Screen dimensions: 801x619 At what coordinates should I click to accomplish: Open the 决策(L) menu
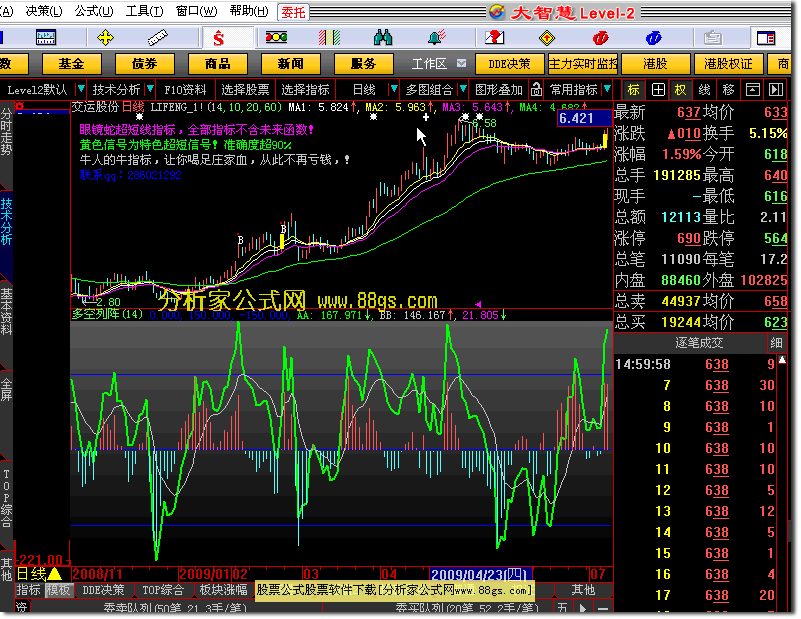click(44, 11)
